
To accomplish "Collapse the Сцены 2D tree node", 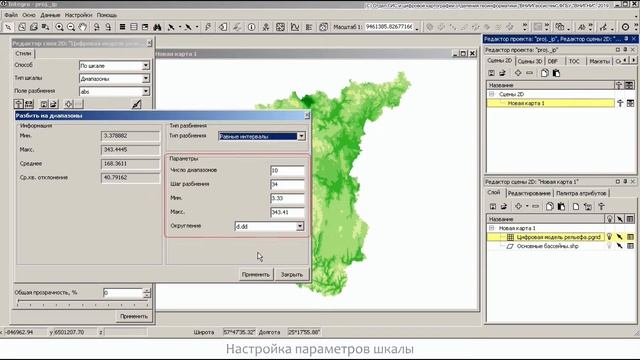I will [491, 94].
